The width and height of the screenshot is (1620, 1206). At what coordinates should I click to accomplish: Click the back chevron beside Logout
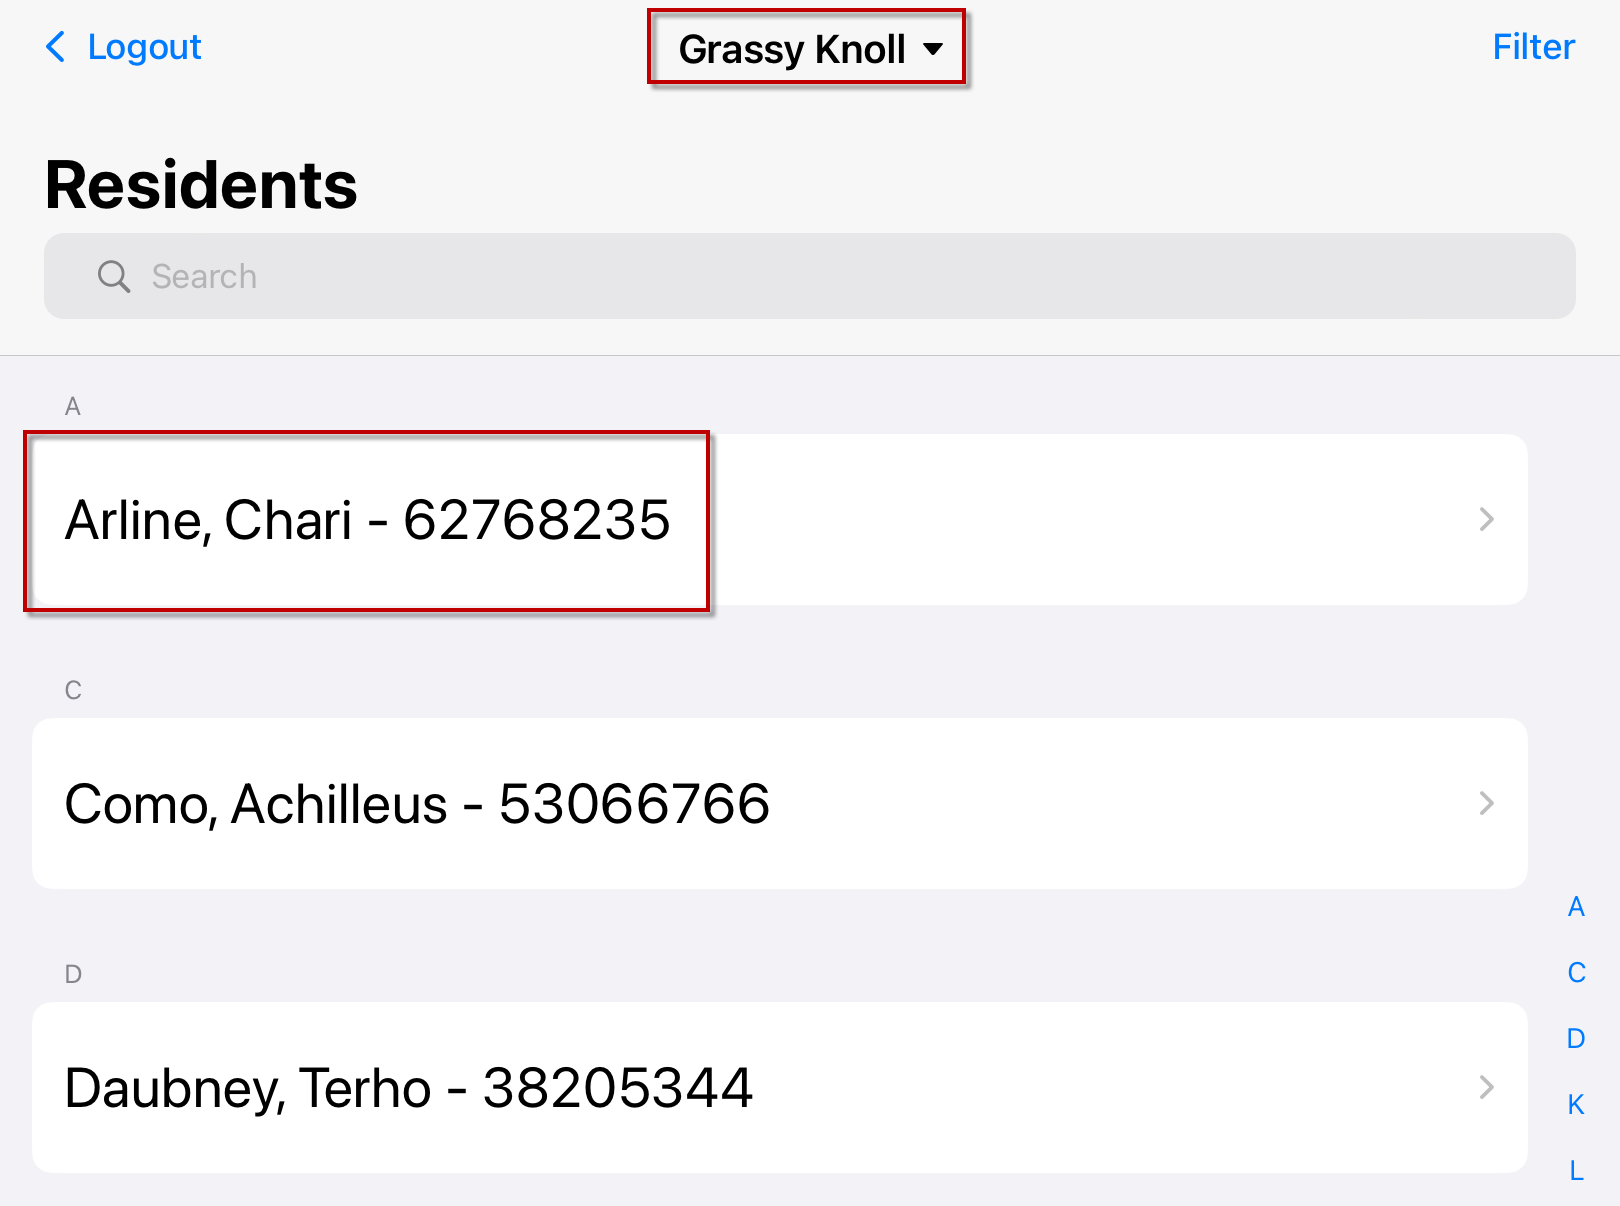(x=57, y=46)
